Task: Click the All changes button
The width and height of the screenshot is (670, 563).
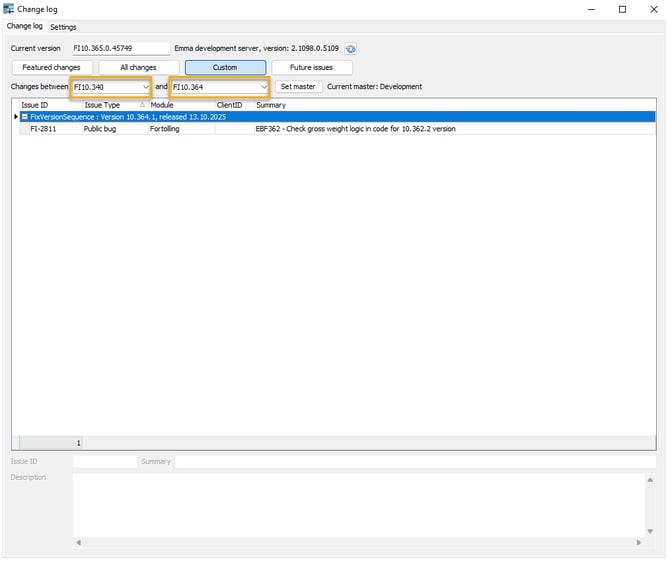Action: click(x=138, y=68)
